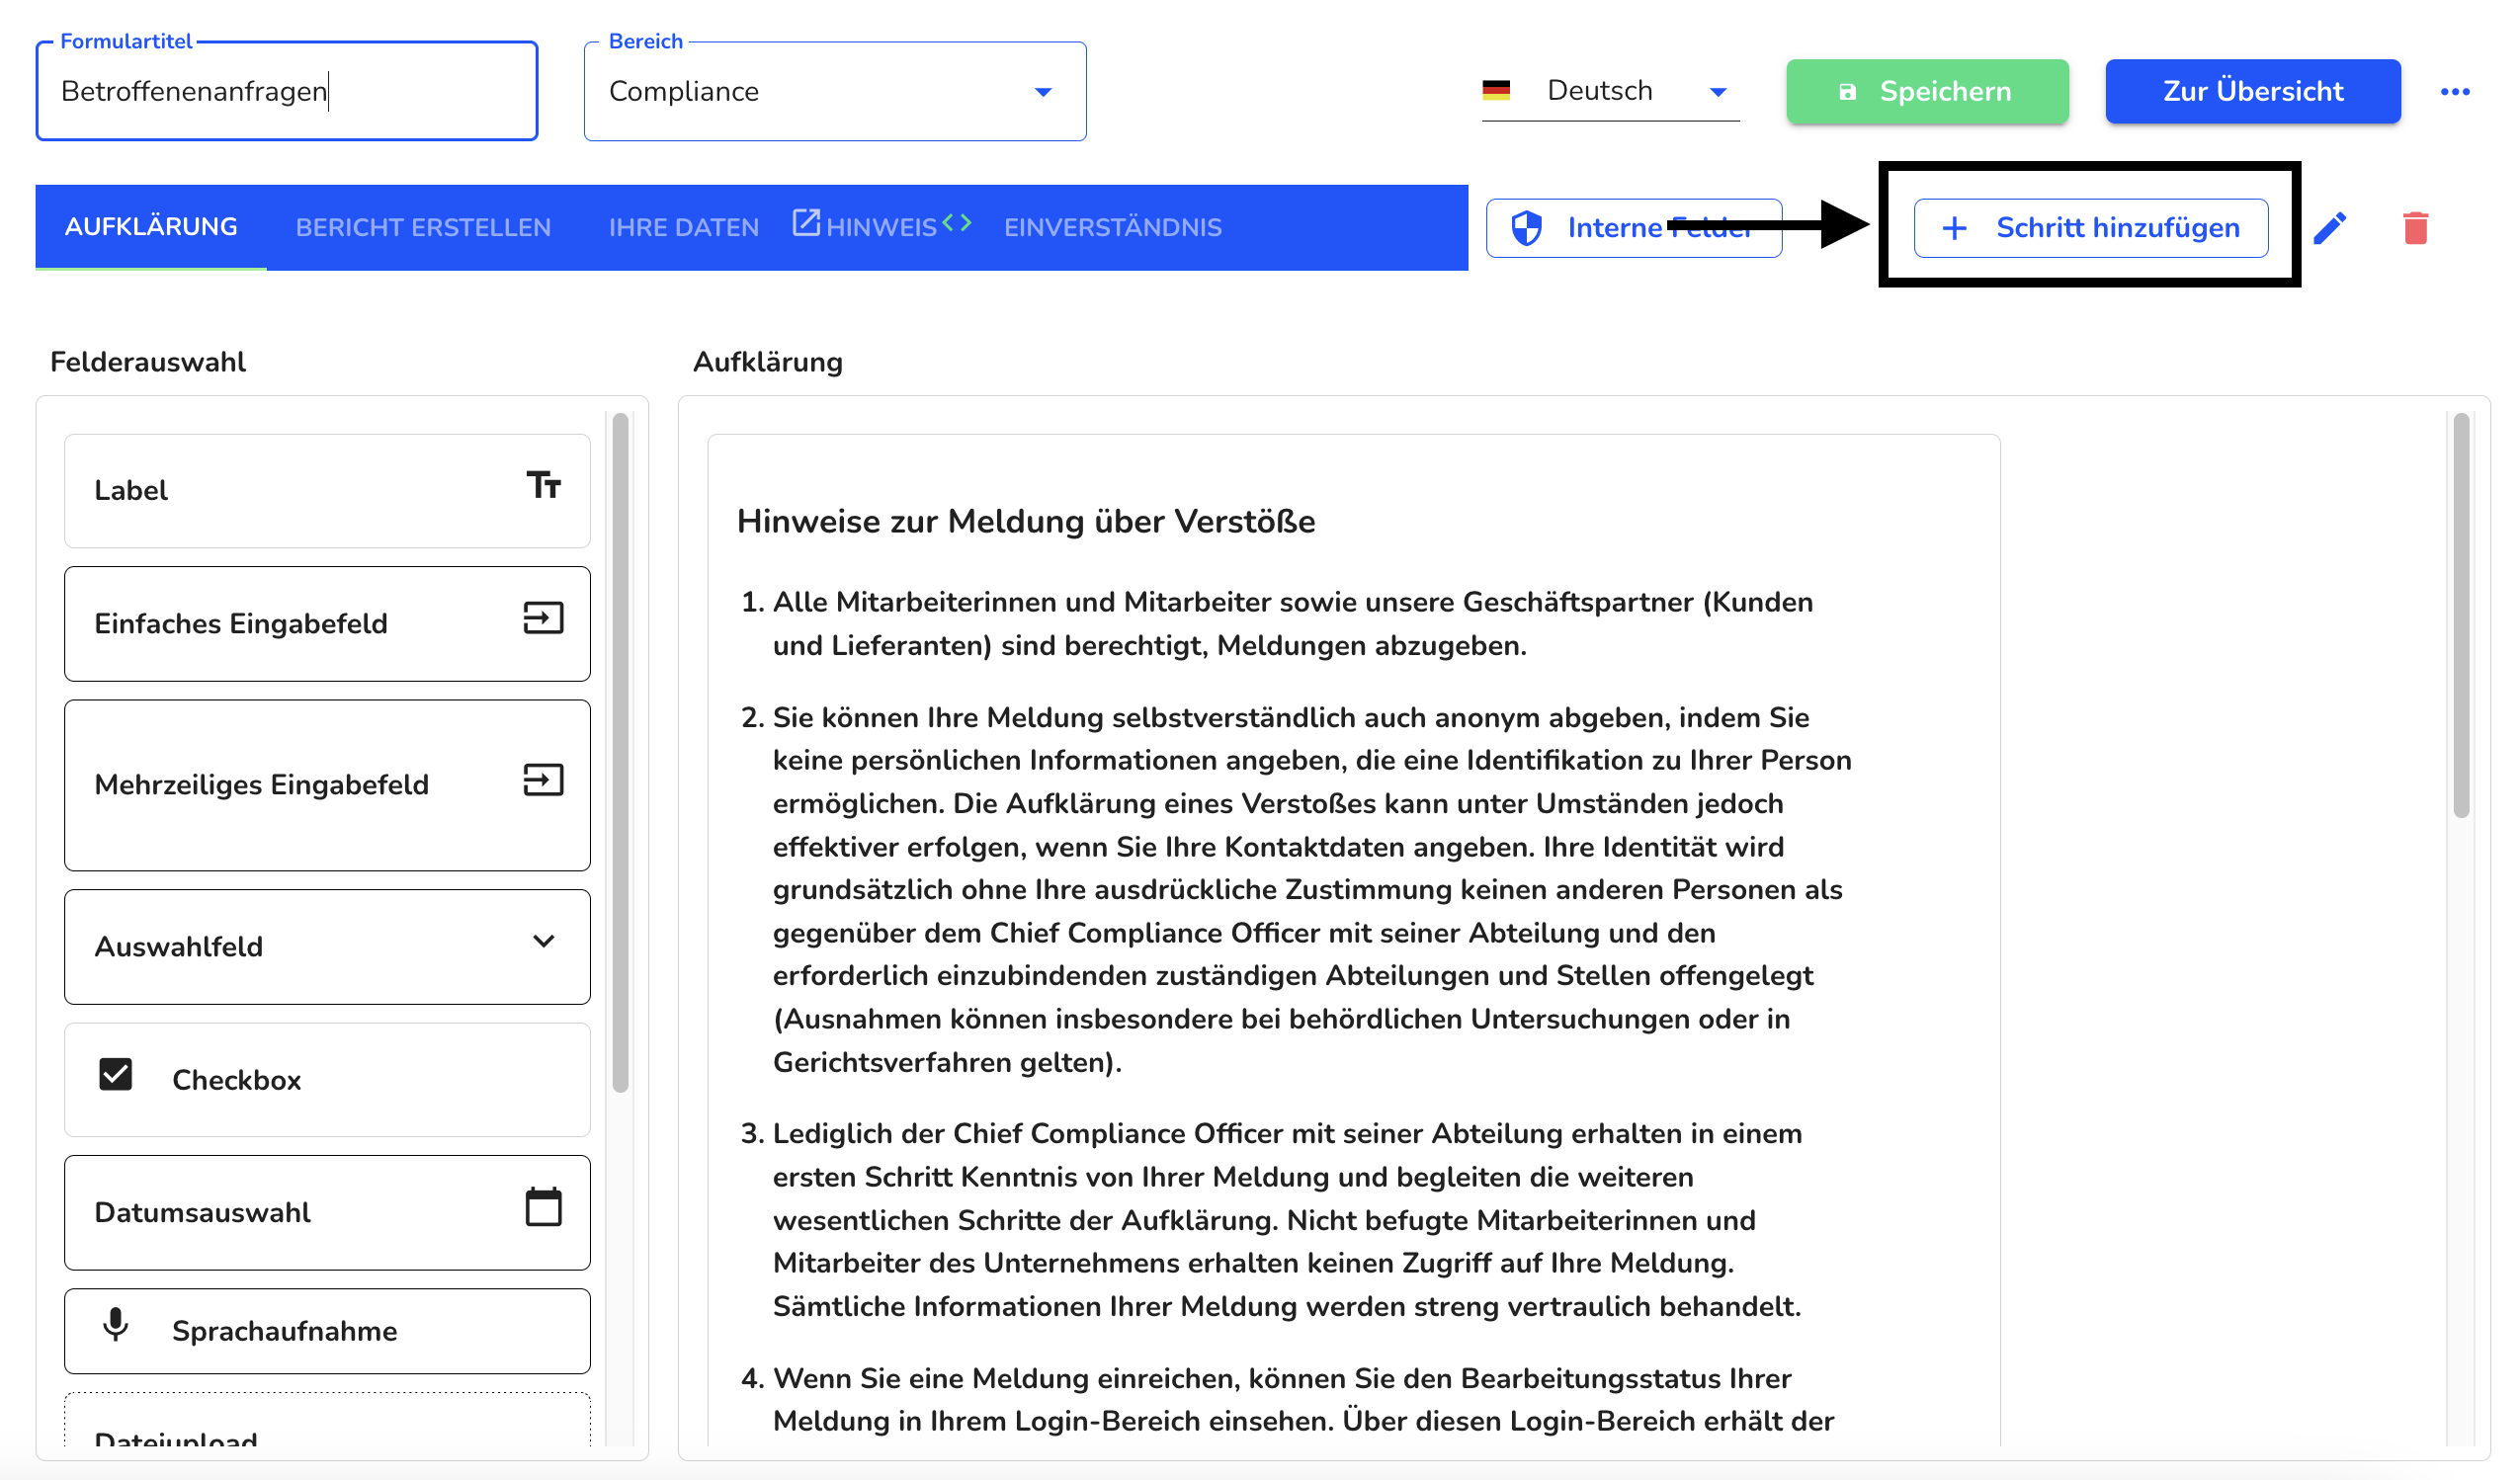This screenshot has height=1480, width=2520.
Task: Click the Felderauswahl heading text
Action: [148, 362]
